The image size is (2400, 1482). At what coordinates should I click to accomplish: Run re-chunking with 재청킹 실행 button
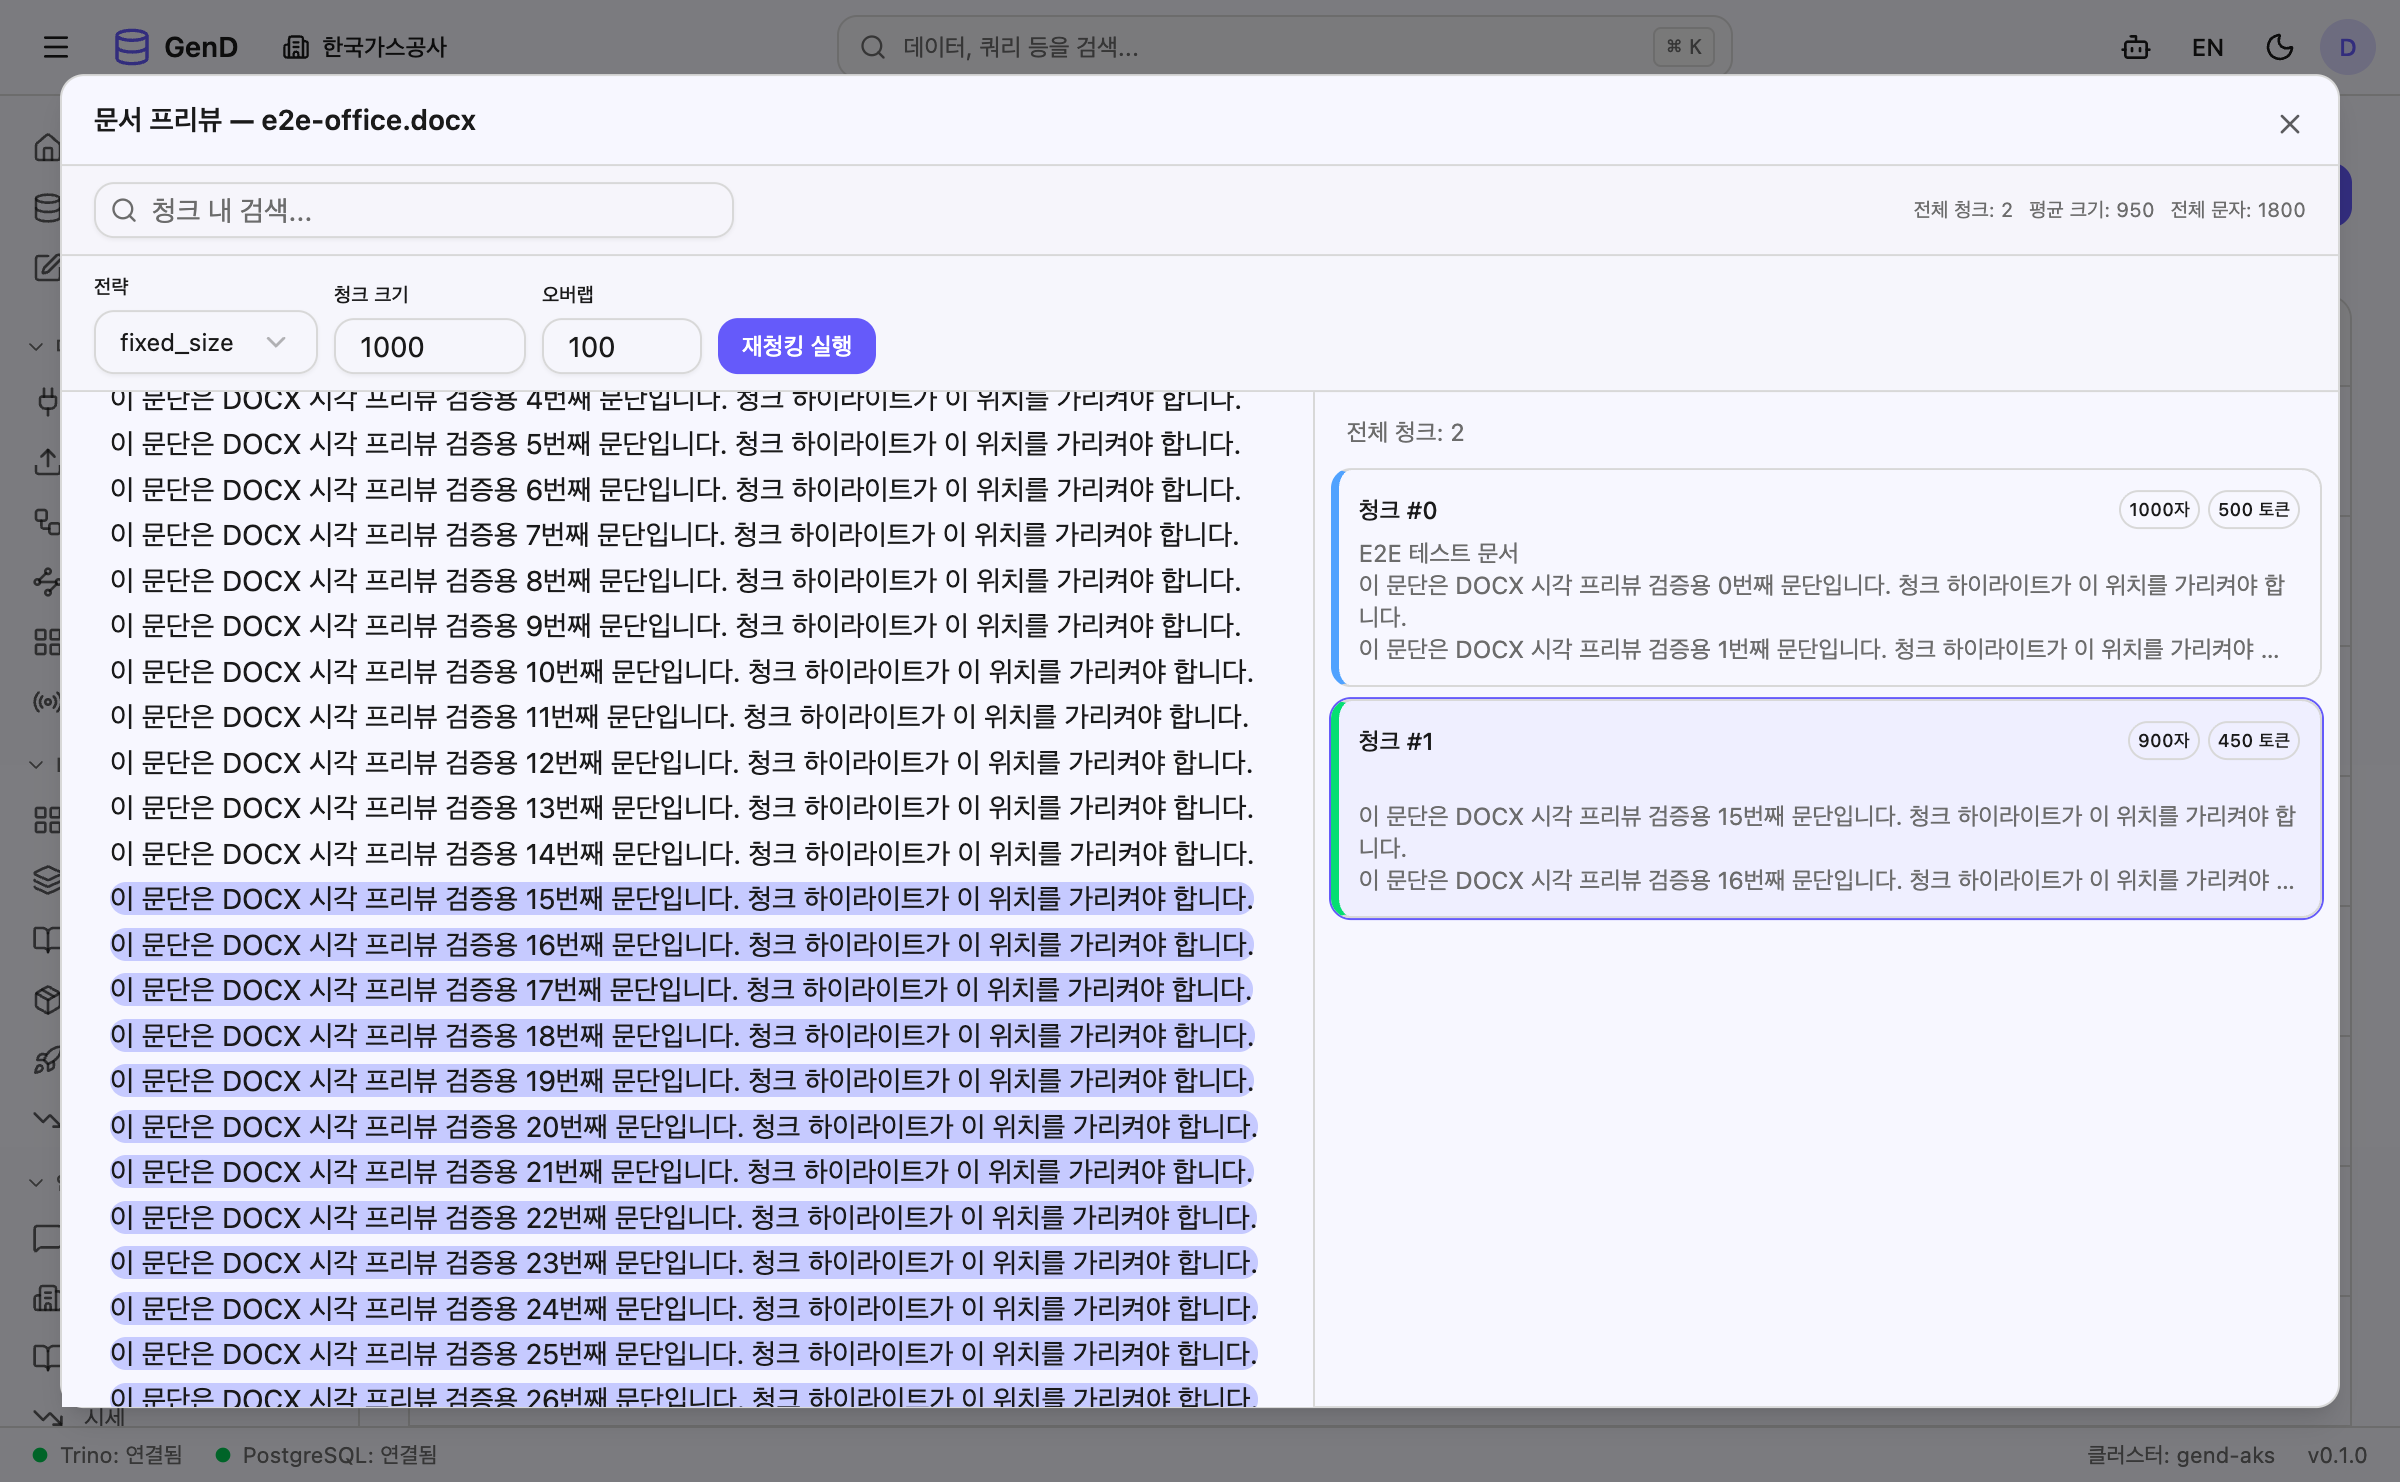[x=796, y=346]
